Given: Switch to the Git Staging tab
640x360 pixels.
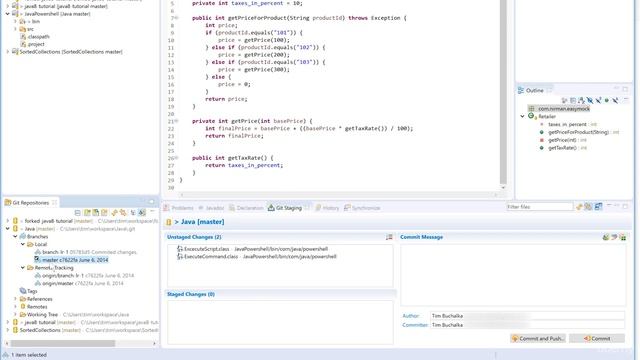Looking at the screenshot, I should 285,208.
